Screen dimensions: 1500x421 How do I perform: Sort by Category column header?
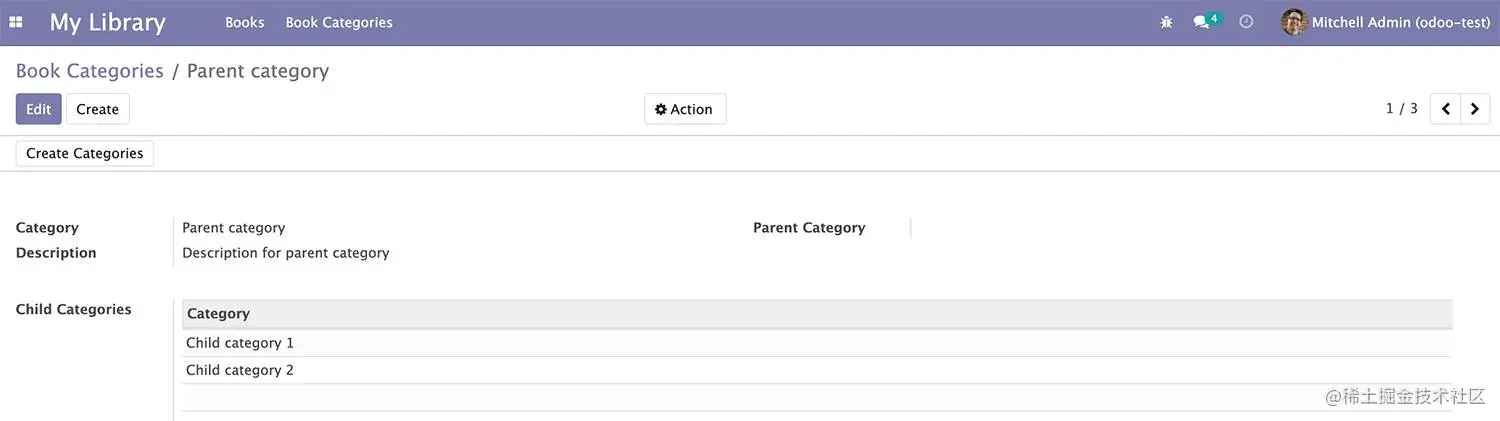click(218, 314)
